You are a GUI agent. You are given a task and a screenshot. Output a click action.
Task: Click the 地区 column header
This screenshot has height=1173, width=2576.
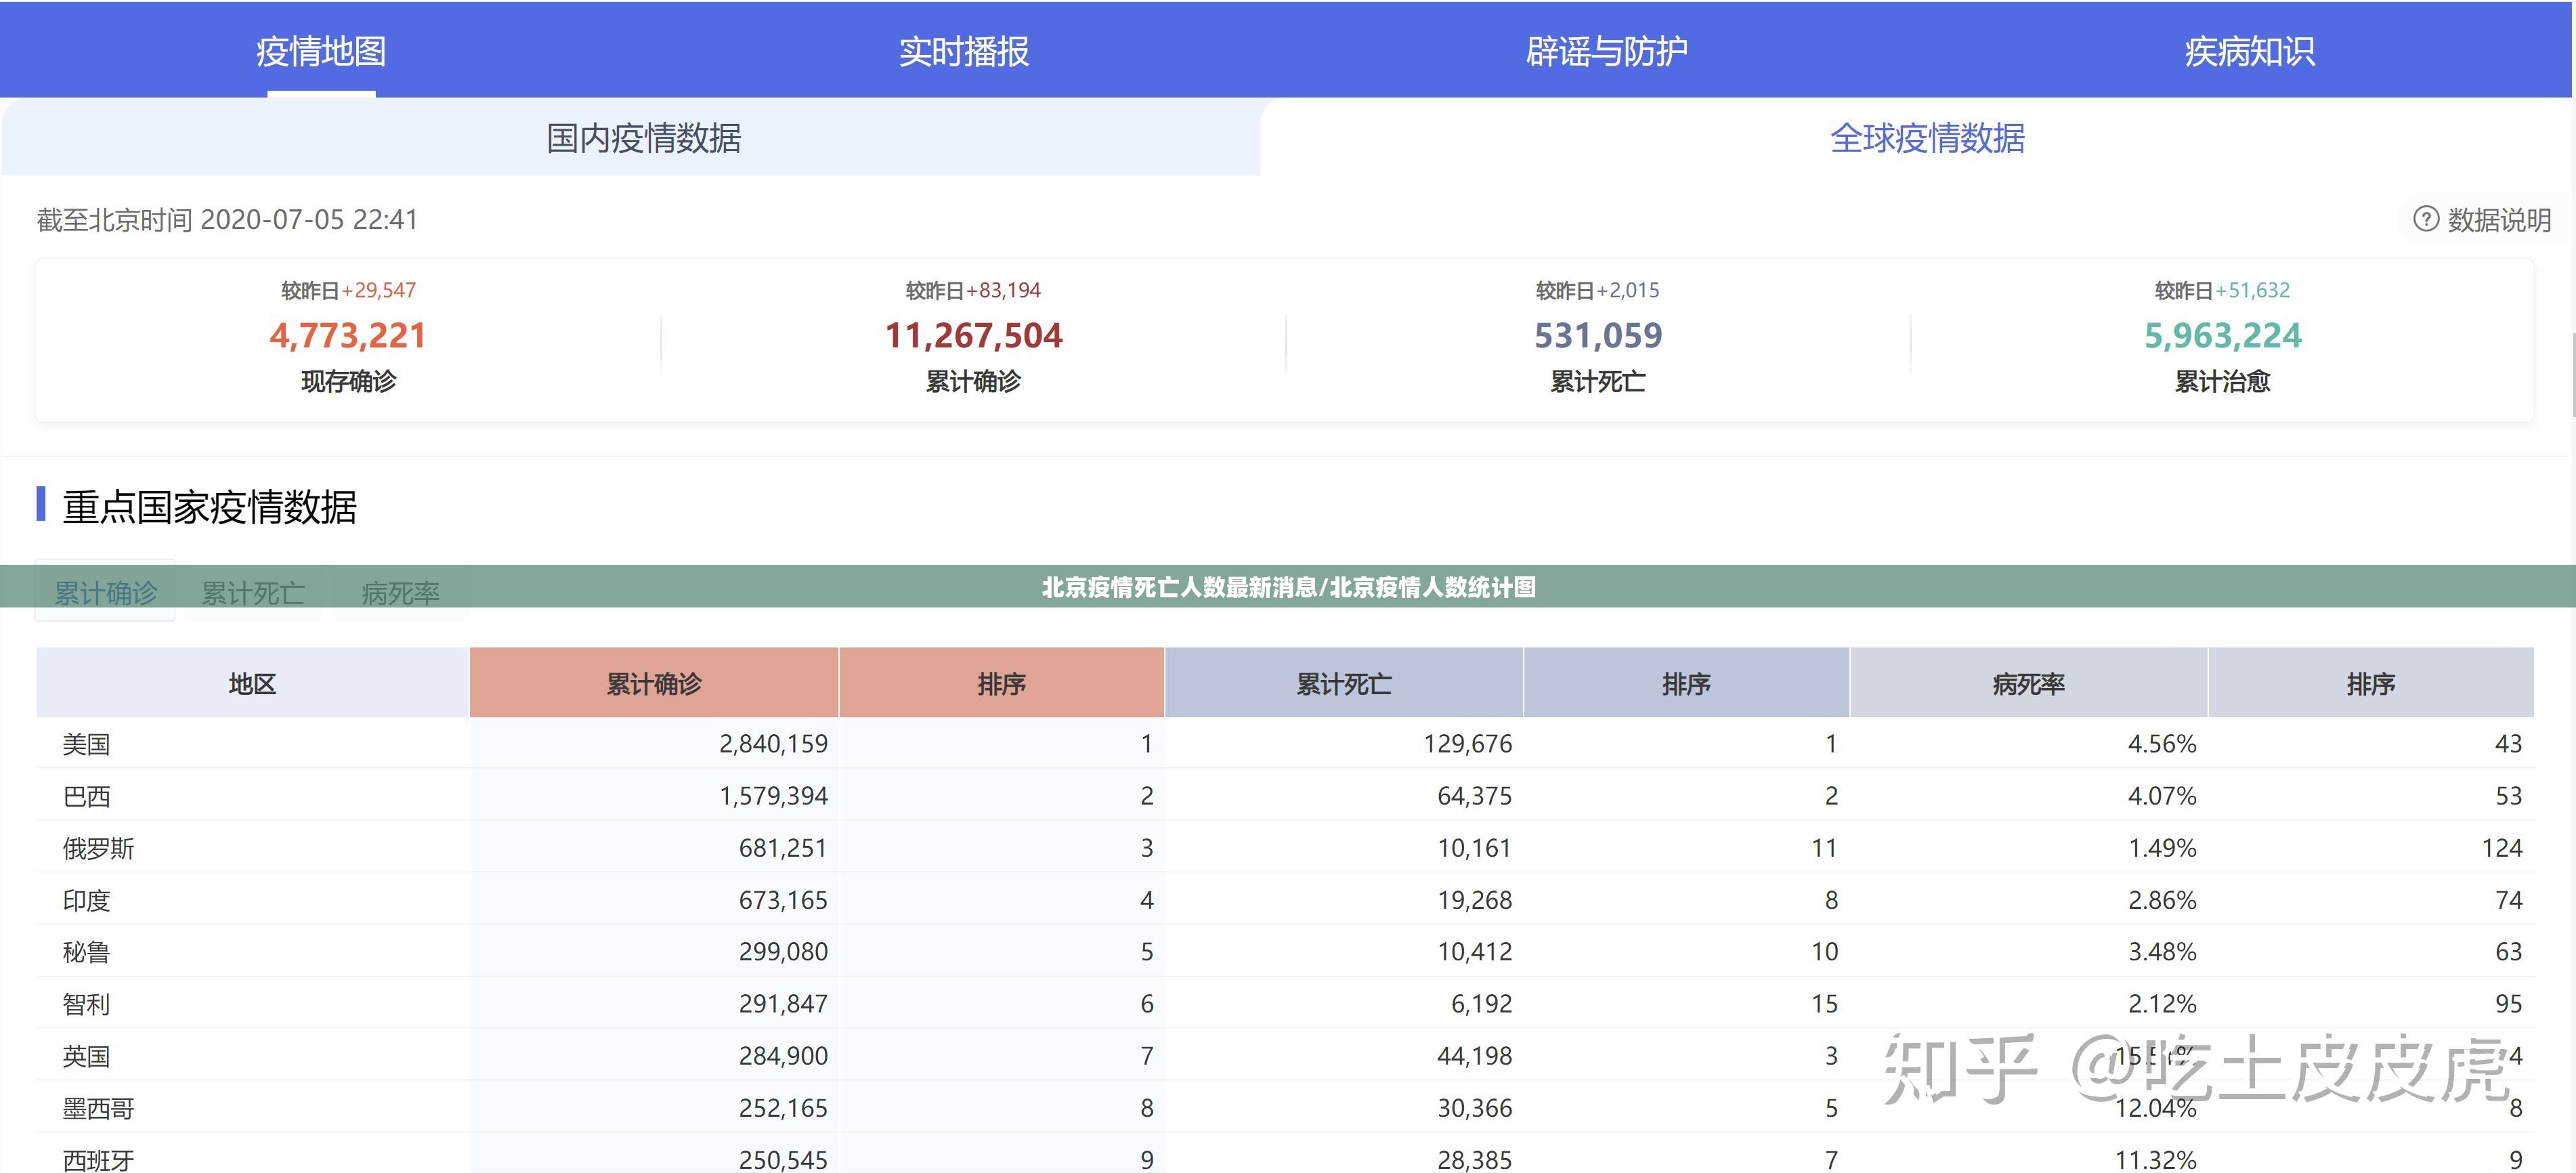(252, 684)
